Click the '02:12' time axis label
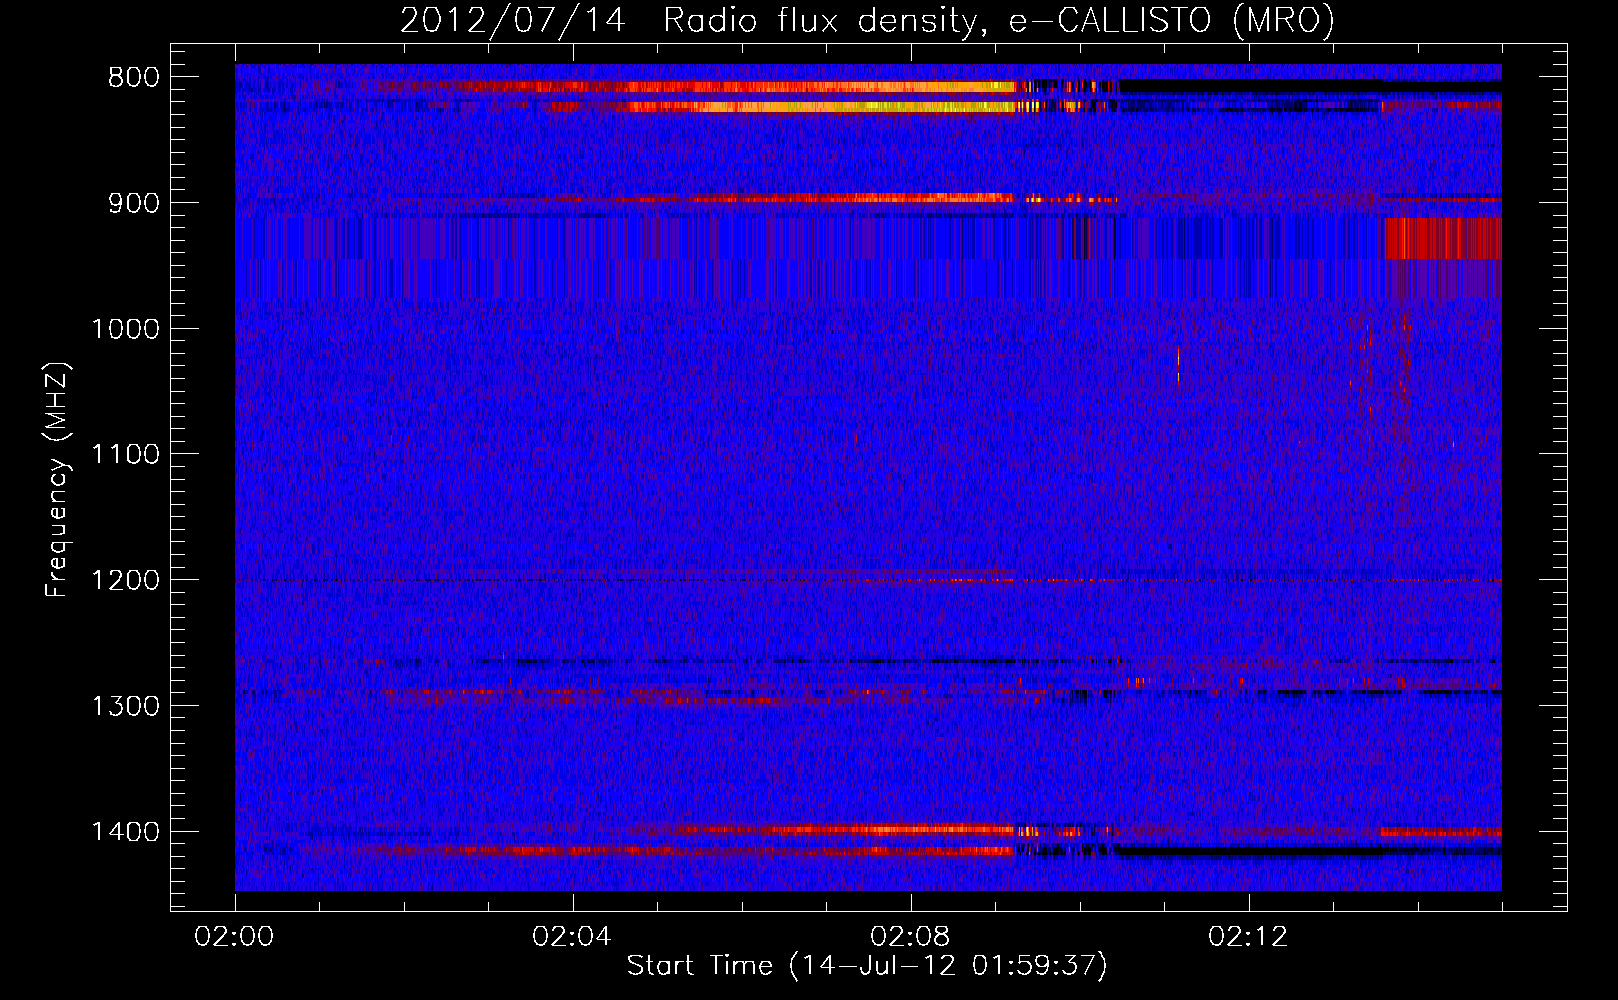 [x=1248, y=937]
